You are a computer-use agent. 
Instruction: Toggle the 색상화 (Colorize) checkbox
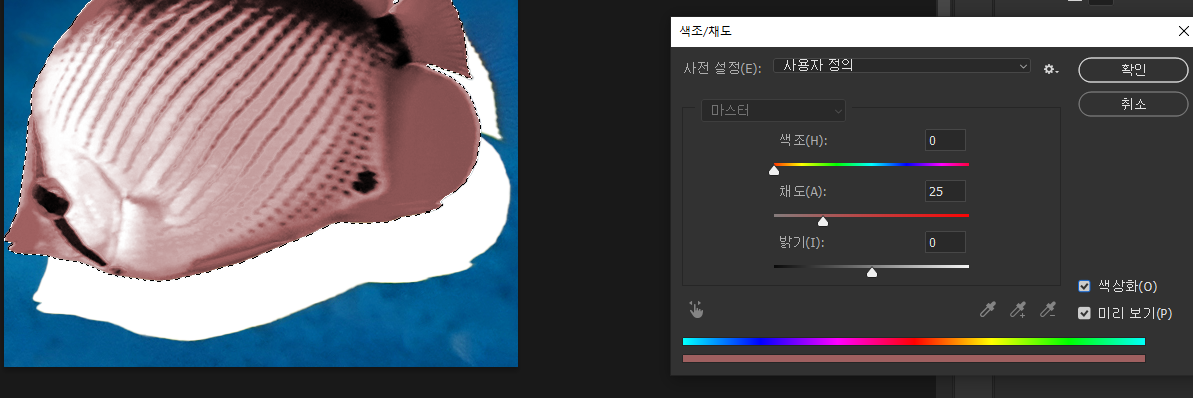1085,286
